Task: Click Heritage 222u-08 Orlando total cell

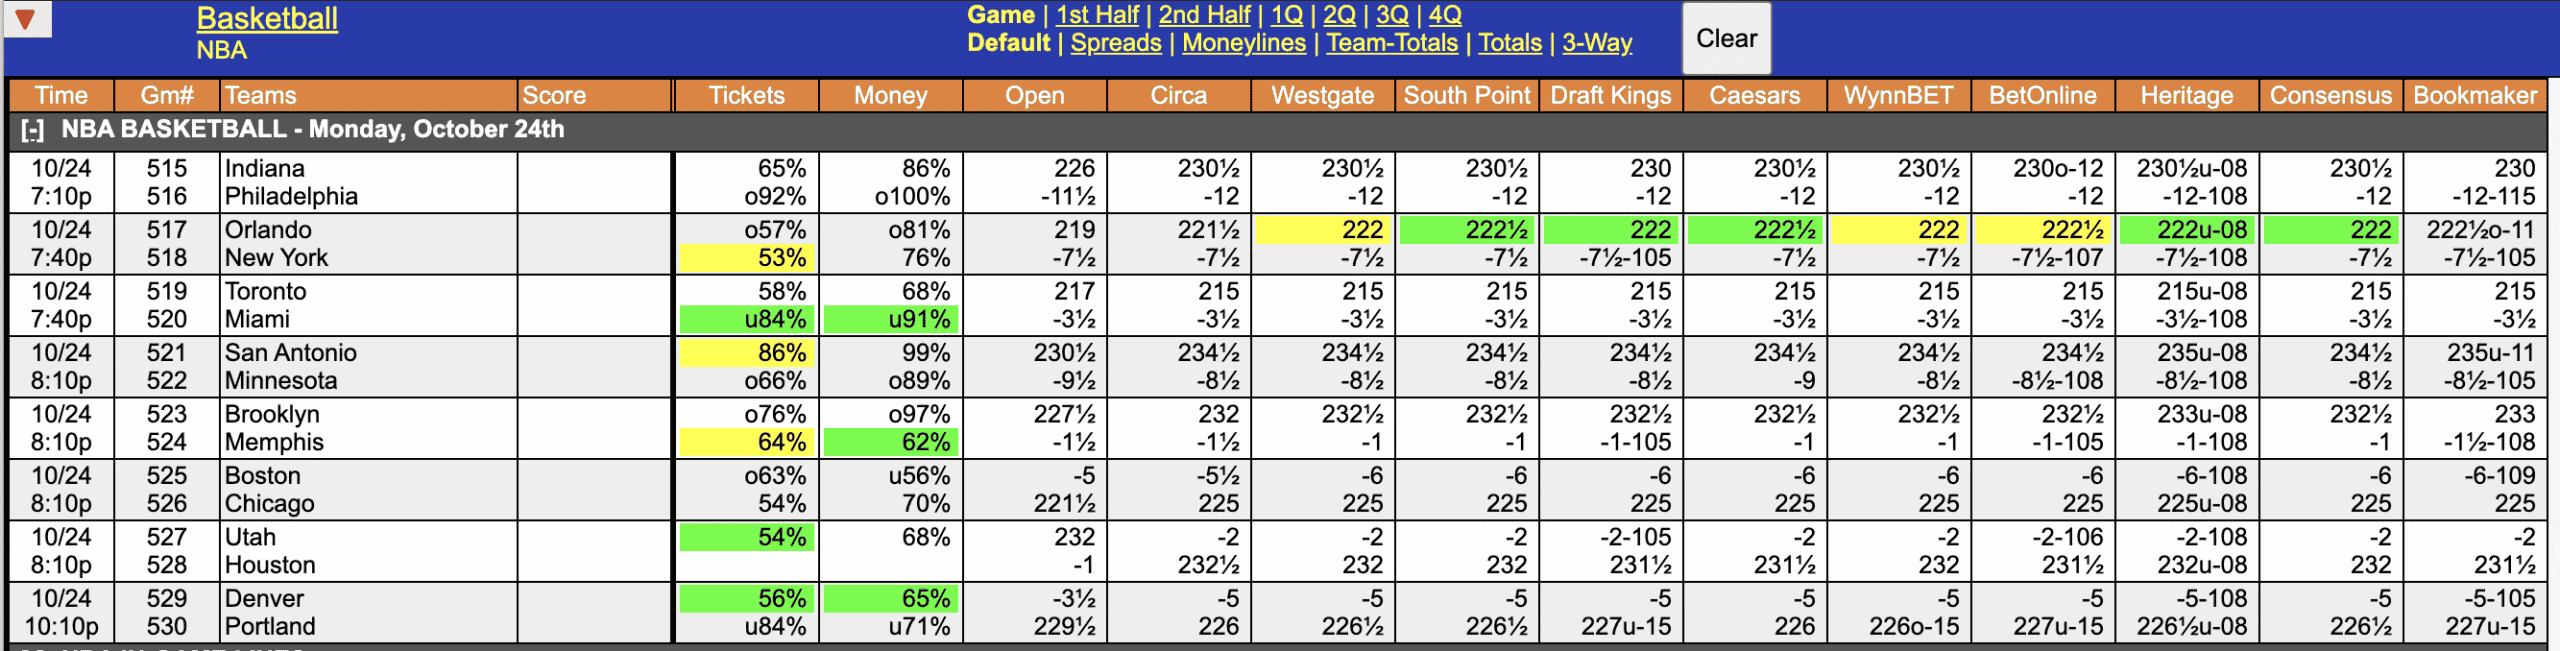Action: (x=2187, y=230)
